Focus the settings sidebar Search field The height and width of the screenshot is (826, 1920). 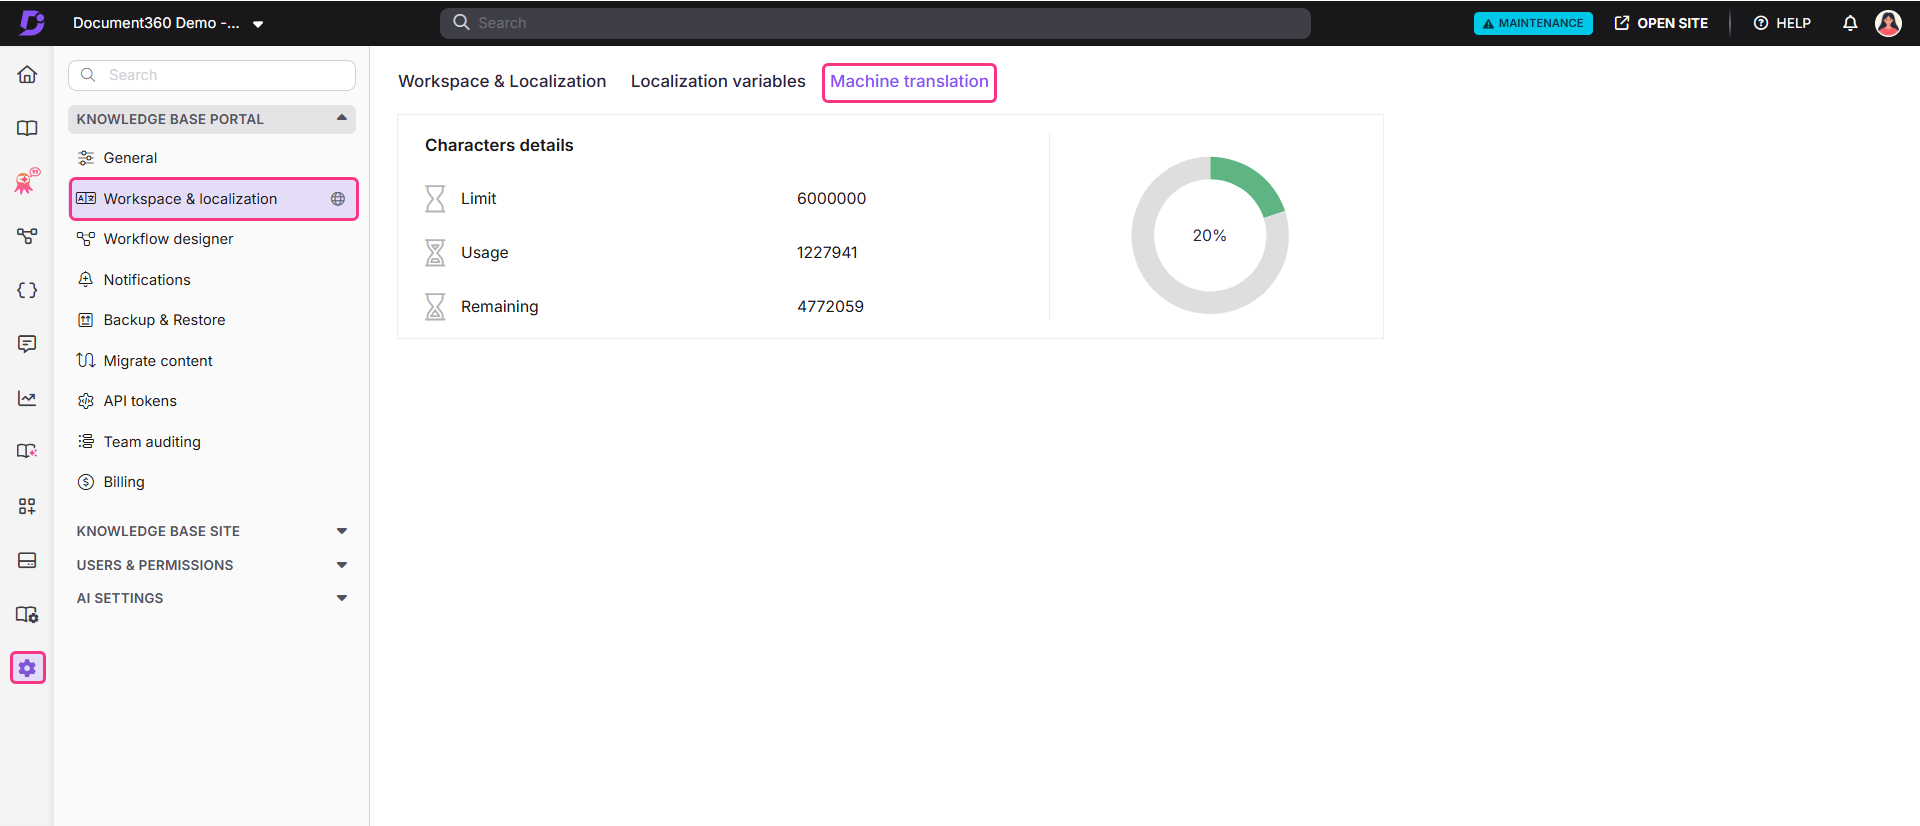point(212,75)
